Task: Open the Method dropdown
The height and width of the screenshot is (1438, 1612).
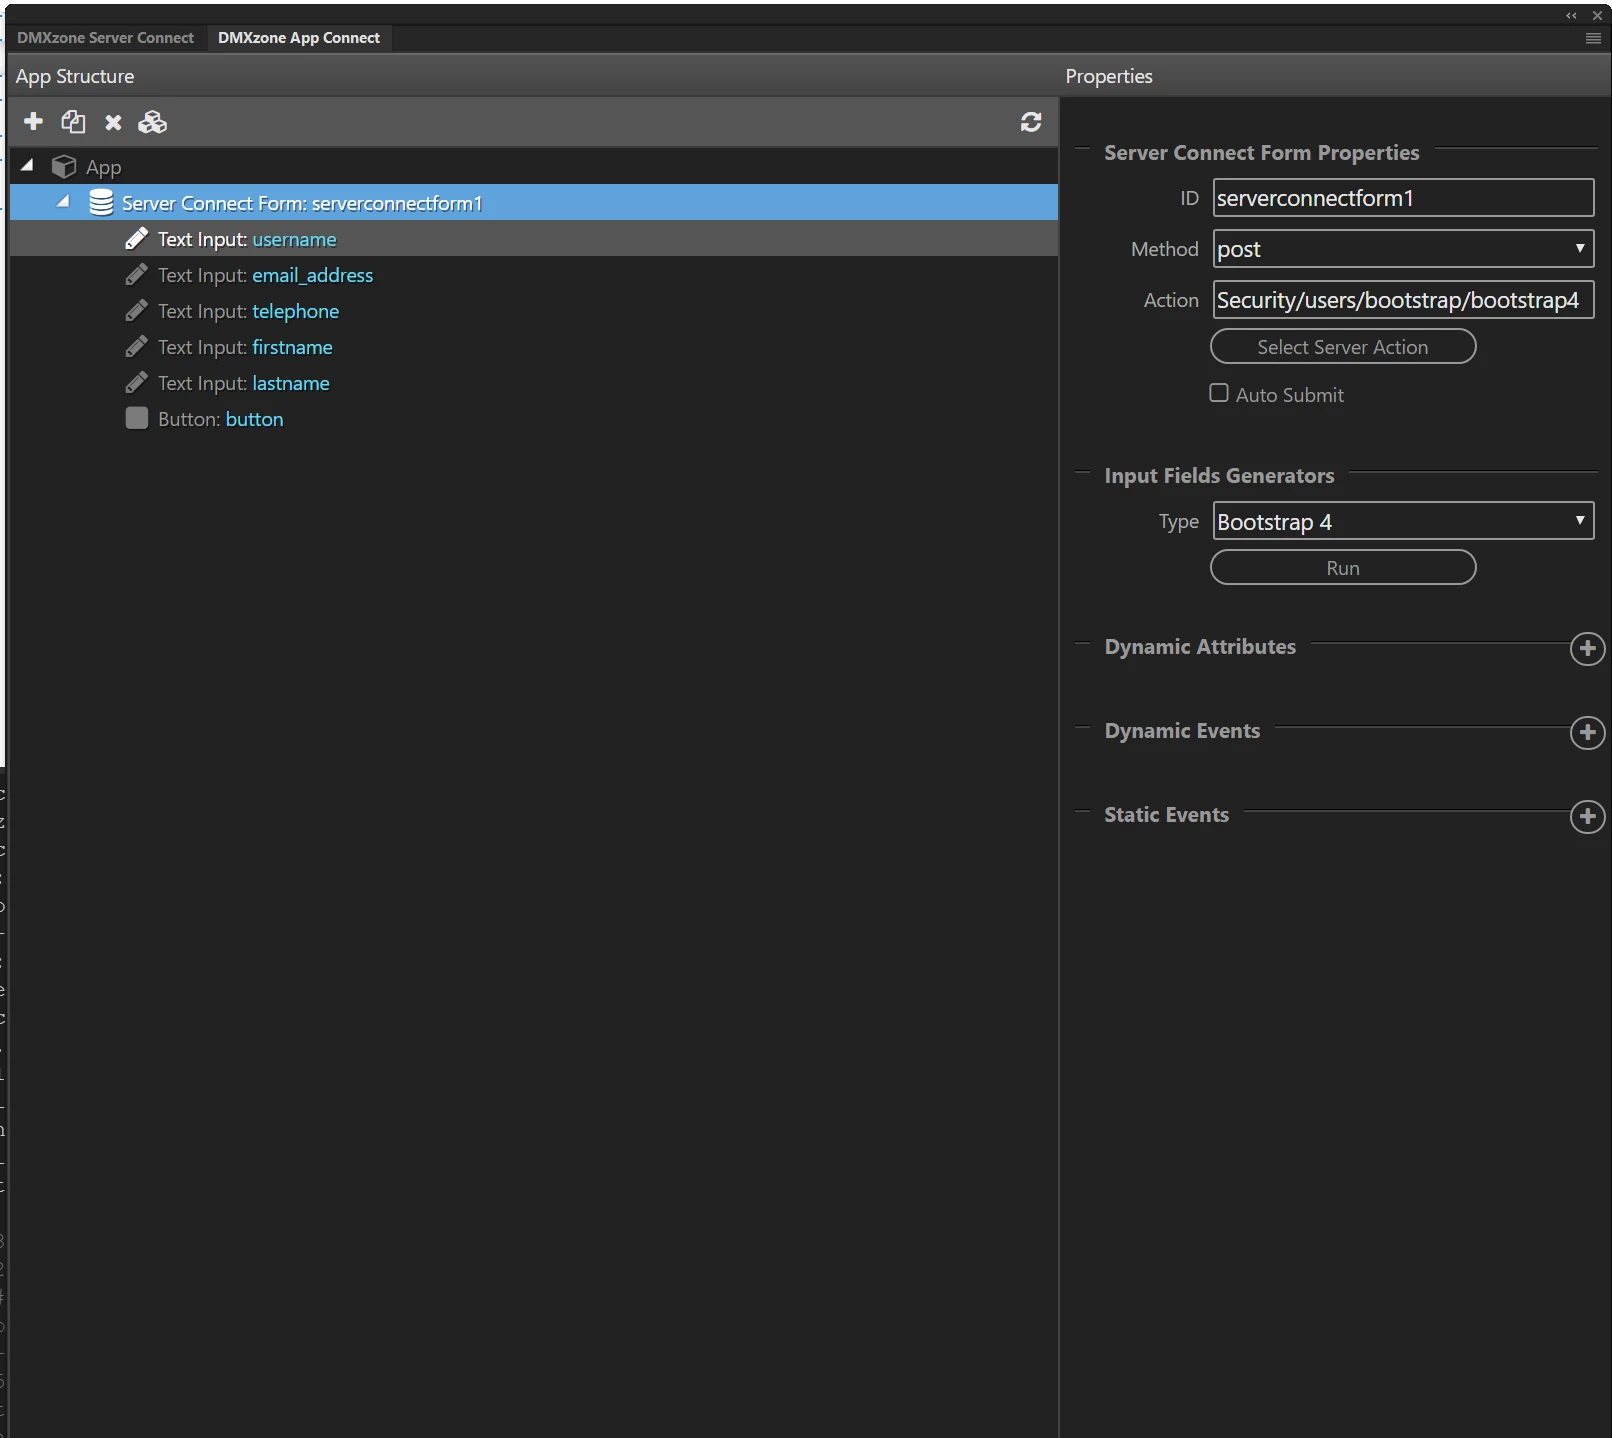Action: pos(1403,249)
